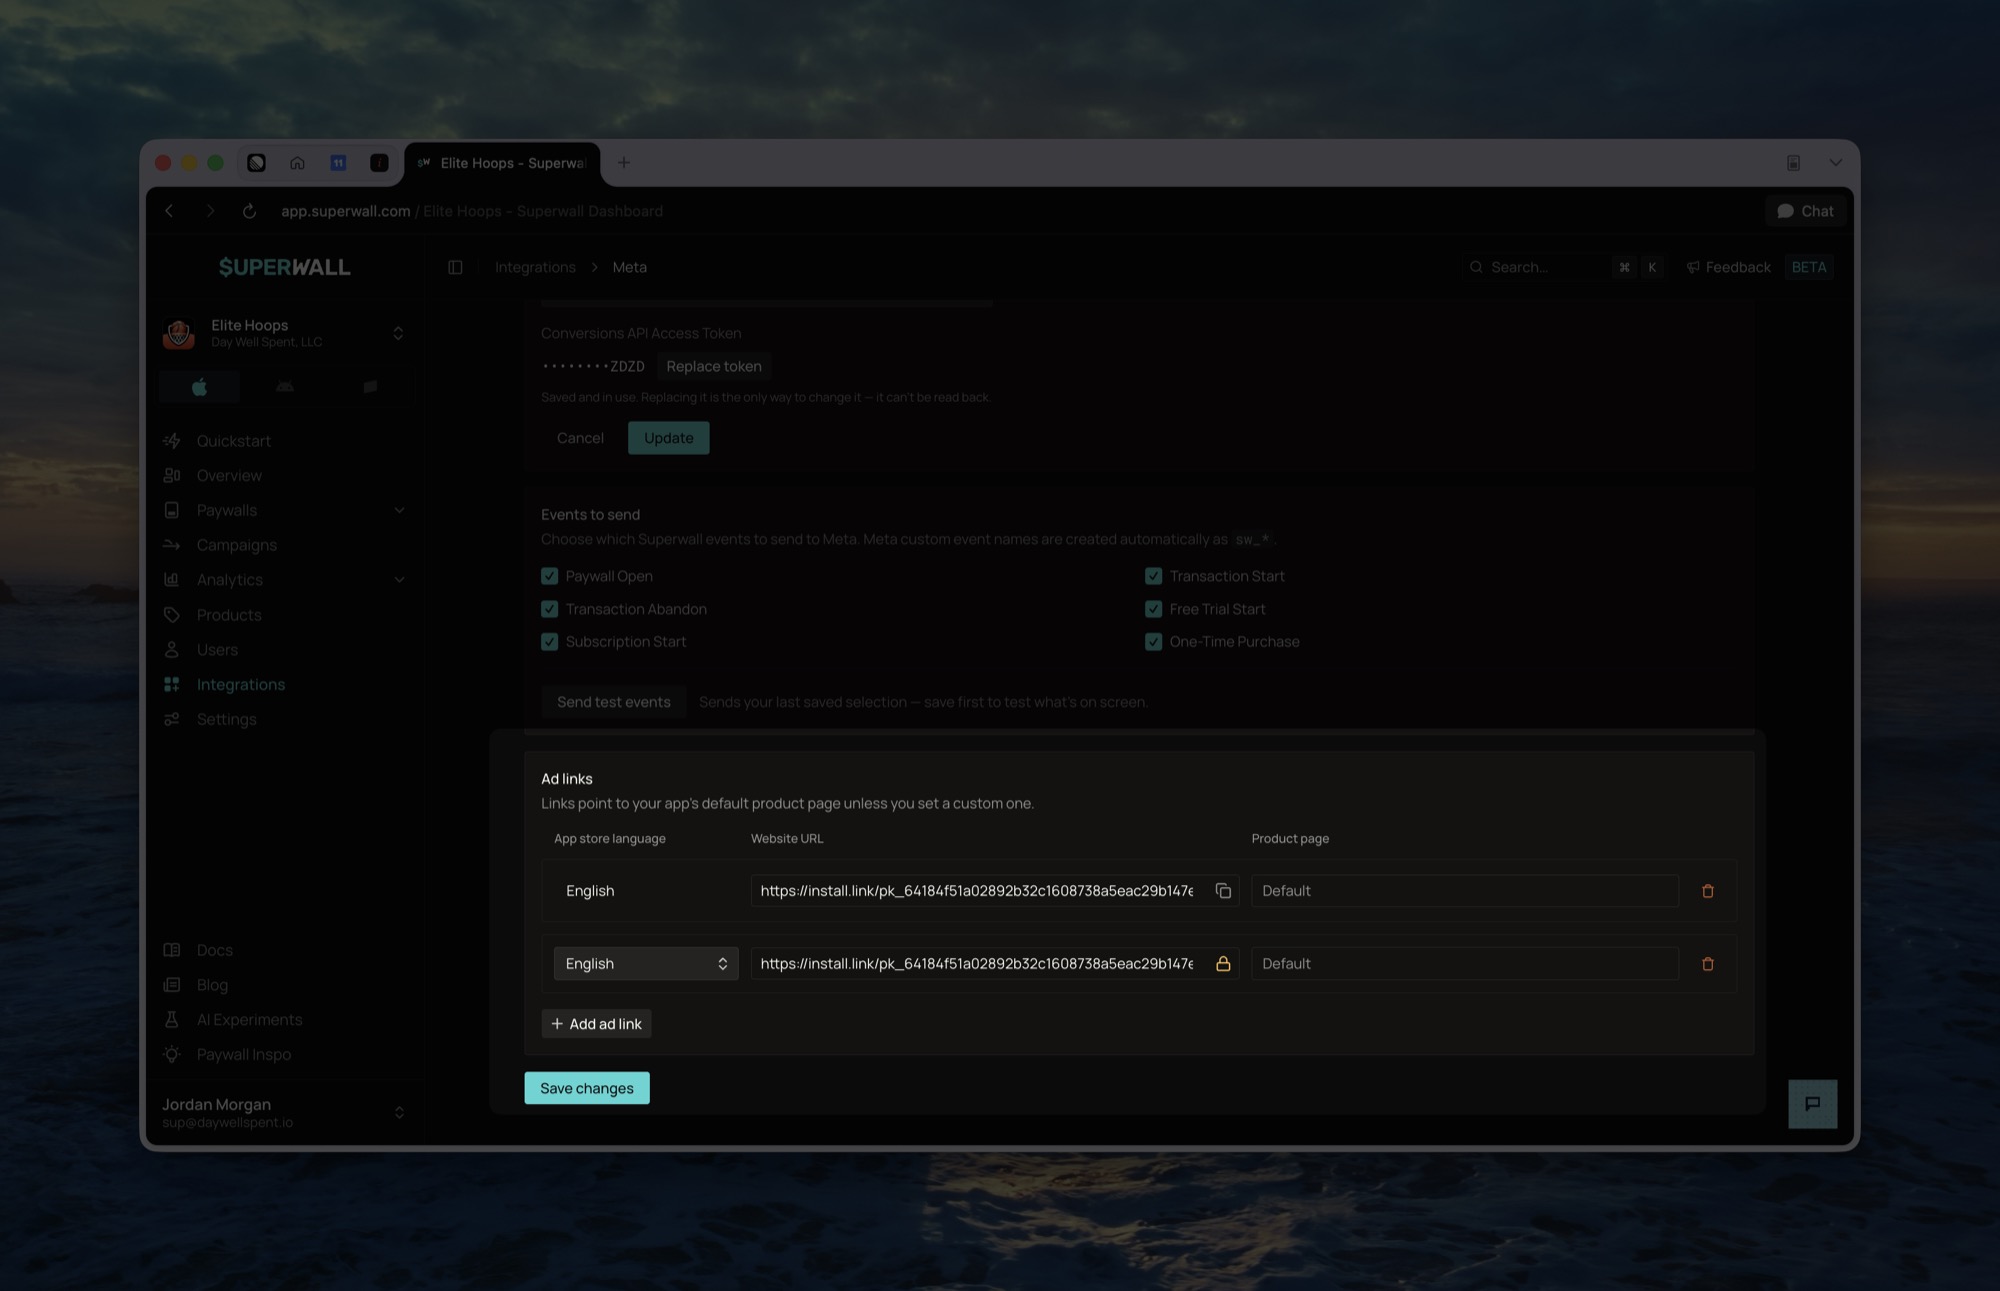Focus the Search field in header

pos(1563,267)
